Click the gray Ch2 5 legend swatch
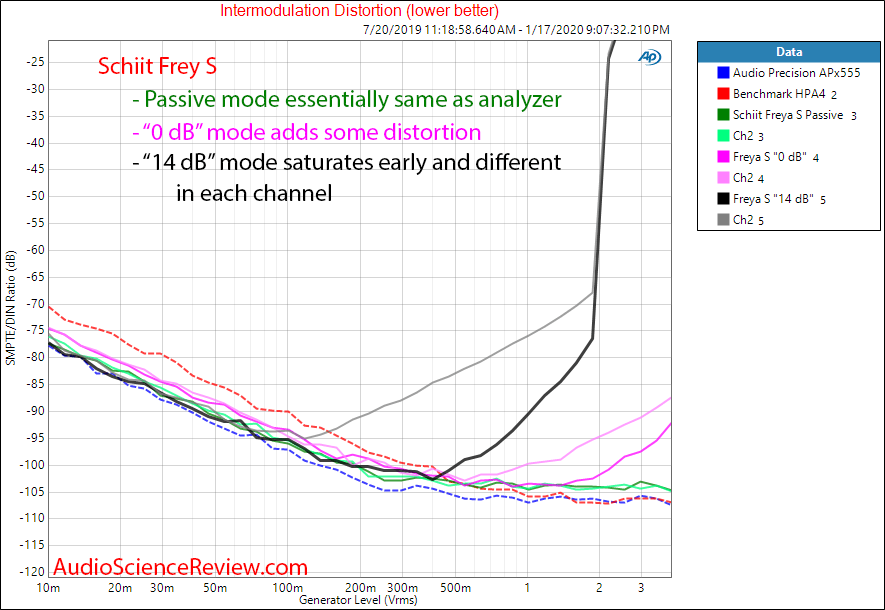 [723, 220]
